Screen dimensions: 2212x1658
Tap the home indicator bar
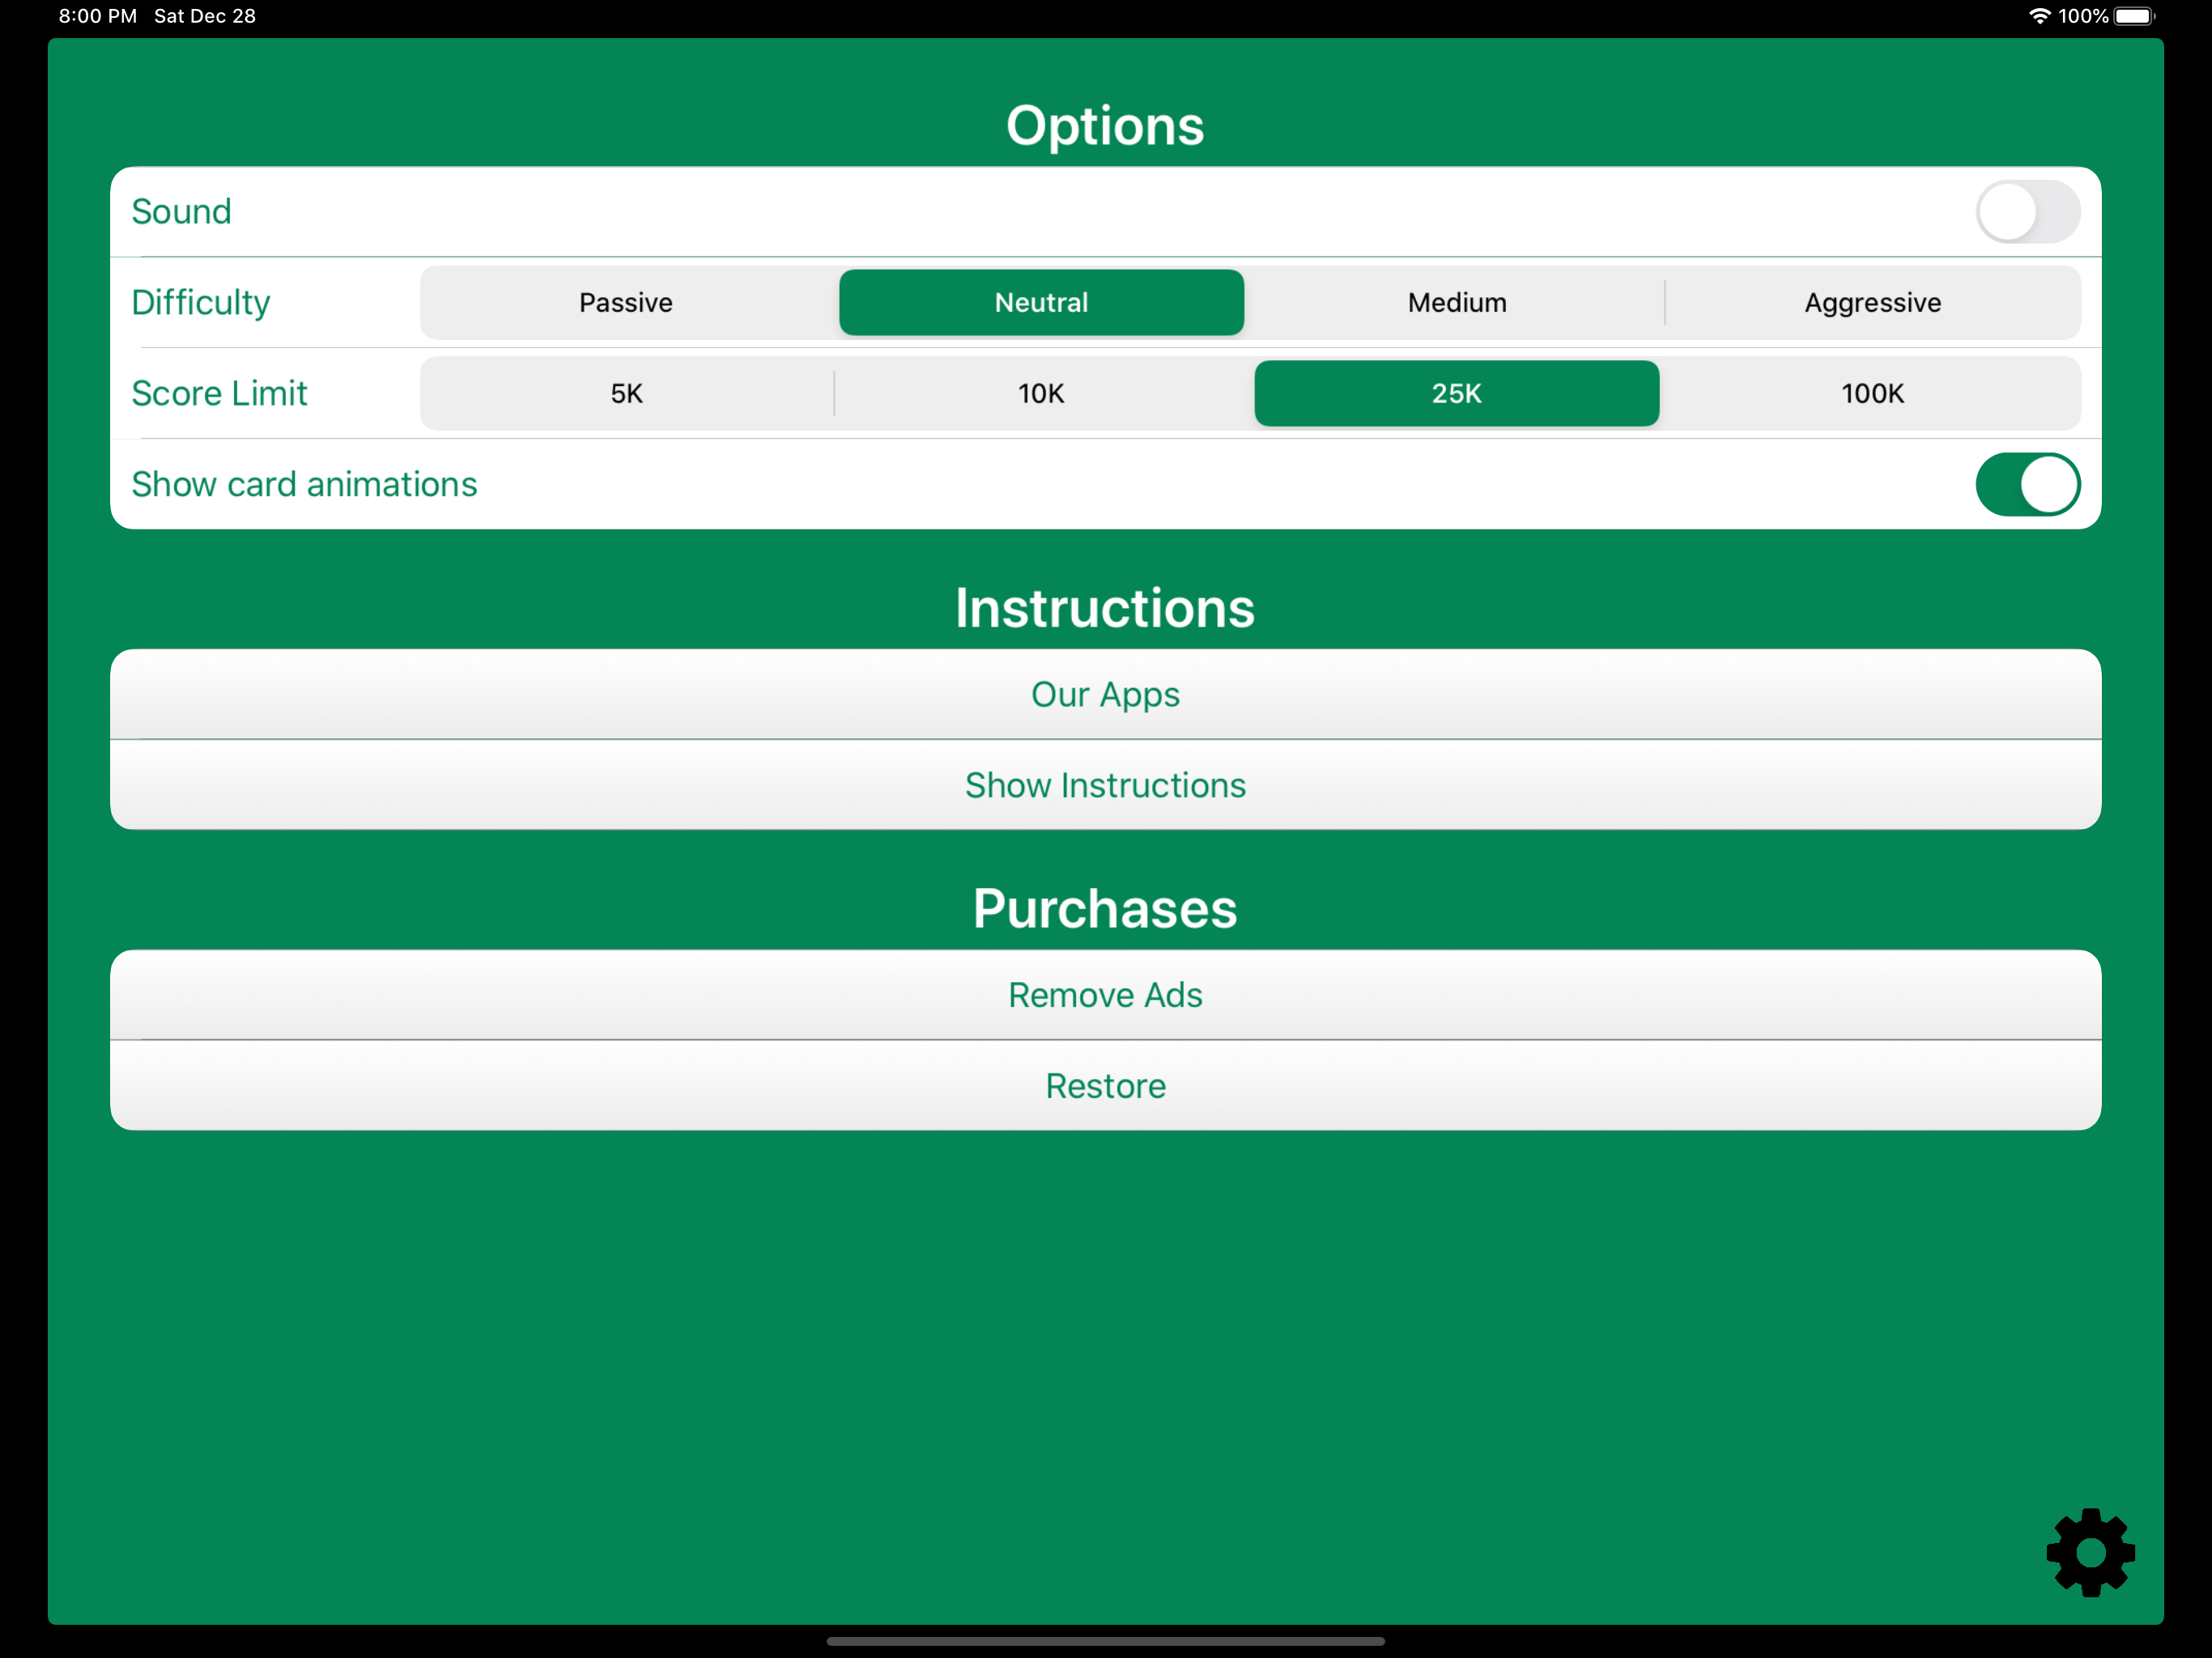coord(1105,1641)
